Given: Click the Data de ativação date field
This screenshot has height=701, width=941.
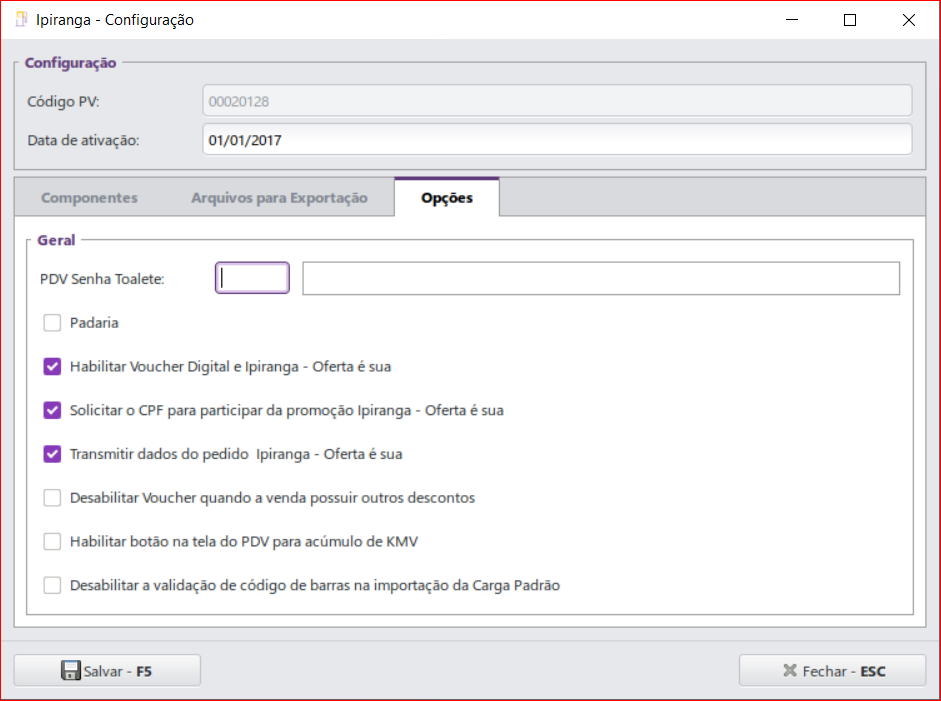Looking at the screenshot, I should 557,139.
